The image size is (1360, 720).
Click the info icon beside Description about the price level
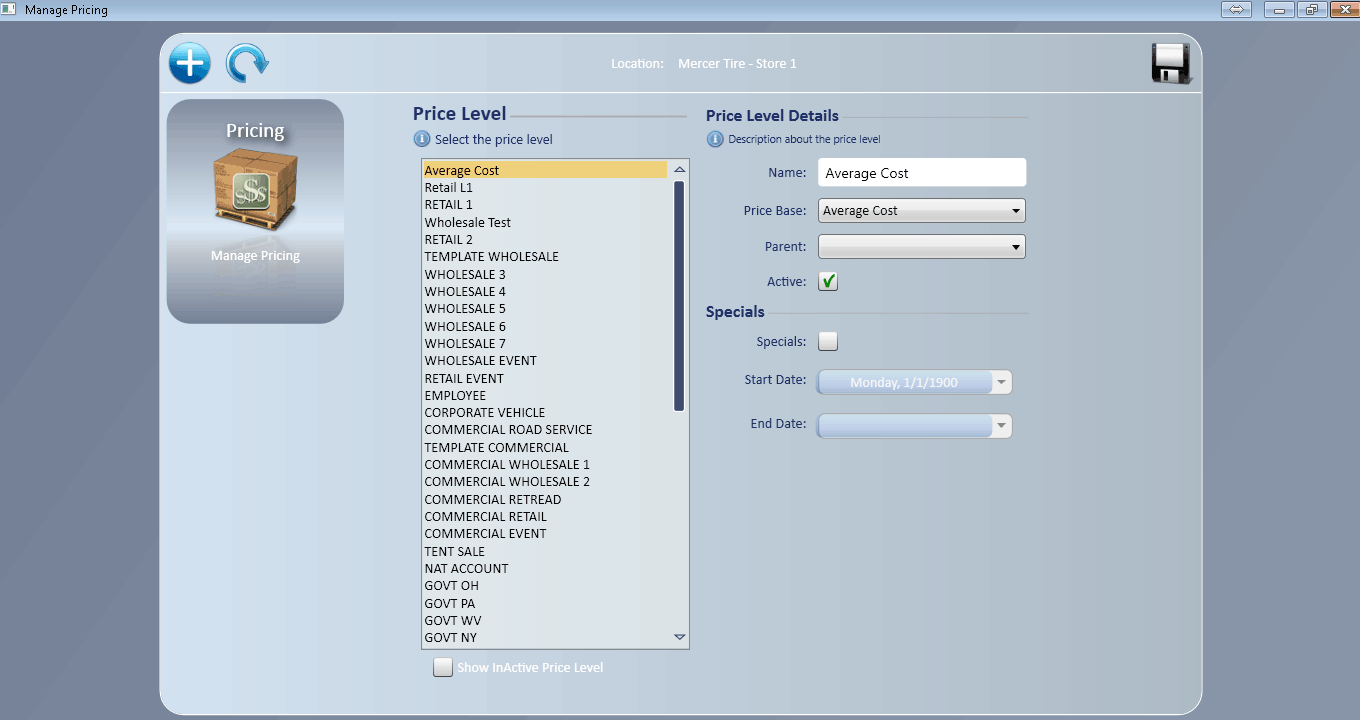click(x=715, y=139)
